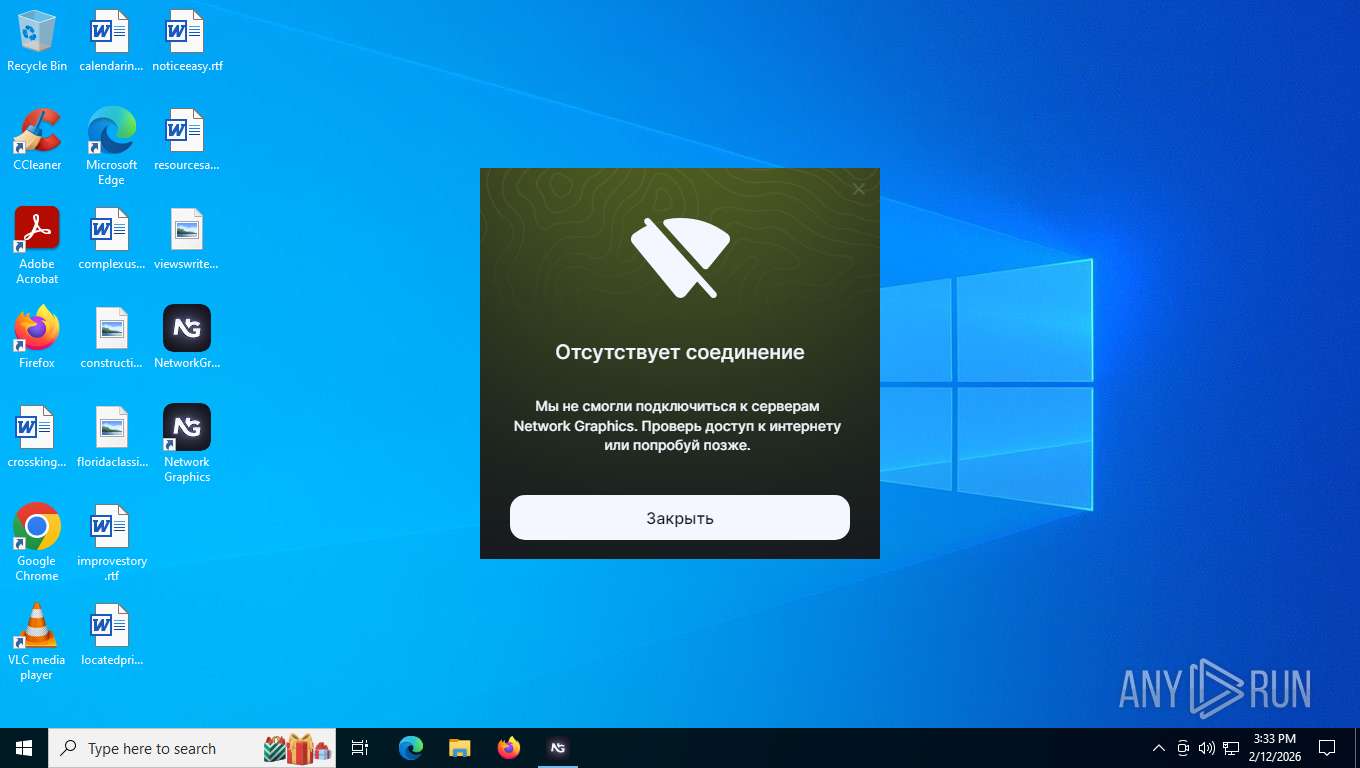Select the improvestory.rtf document icon
Viewport: 1360px width, 768px height.
pyautogui.click(x=111, y=543)
